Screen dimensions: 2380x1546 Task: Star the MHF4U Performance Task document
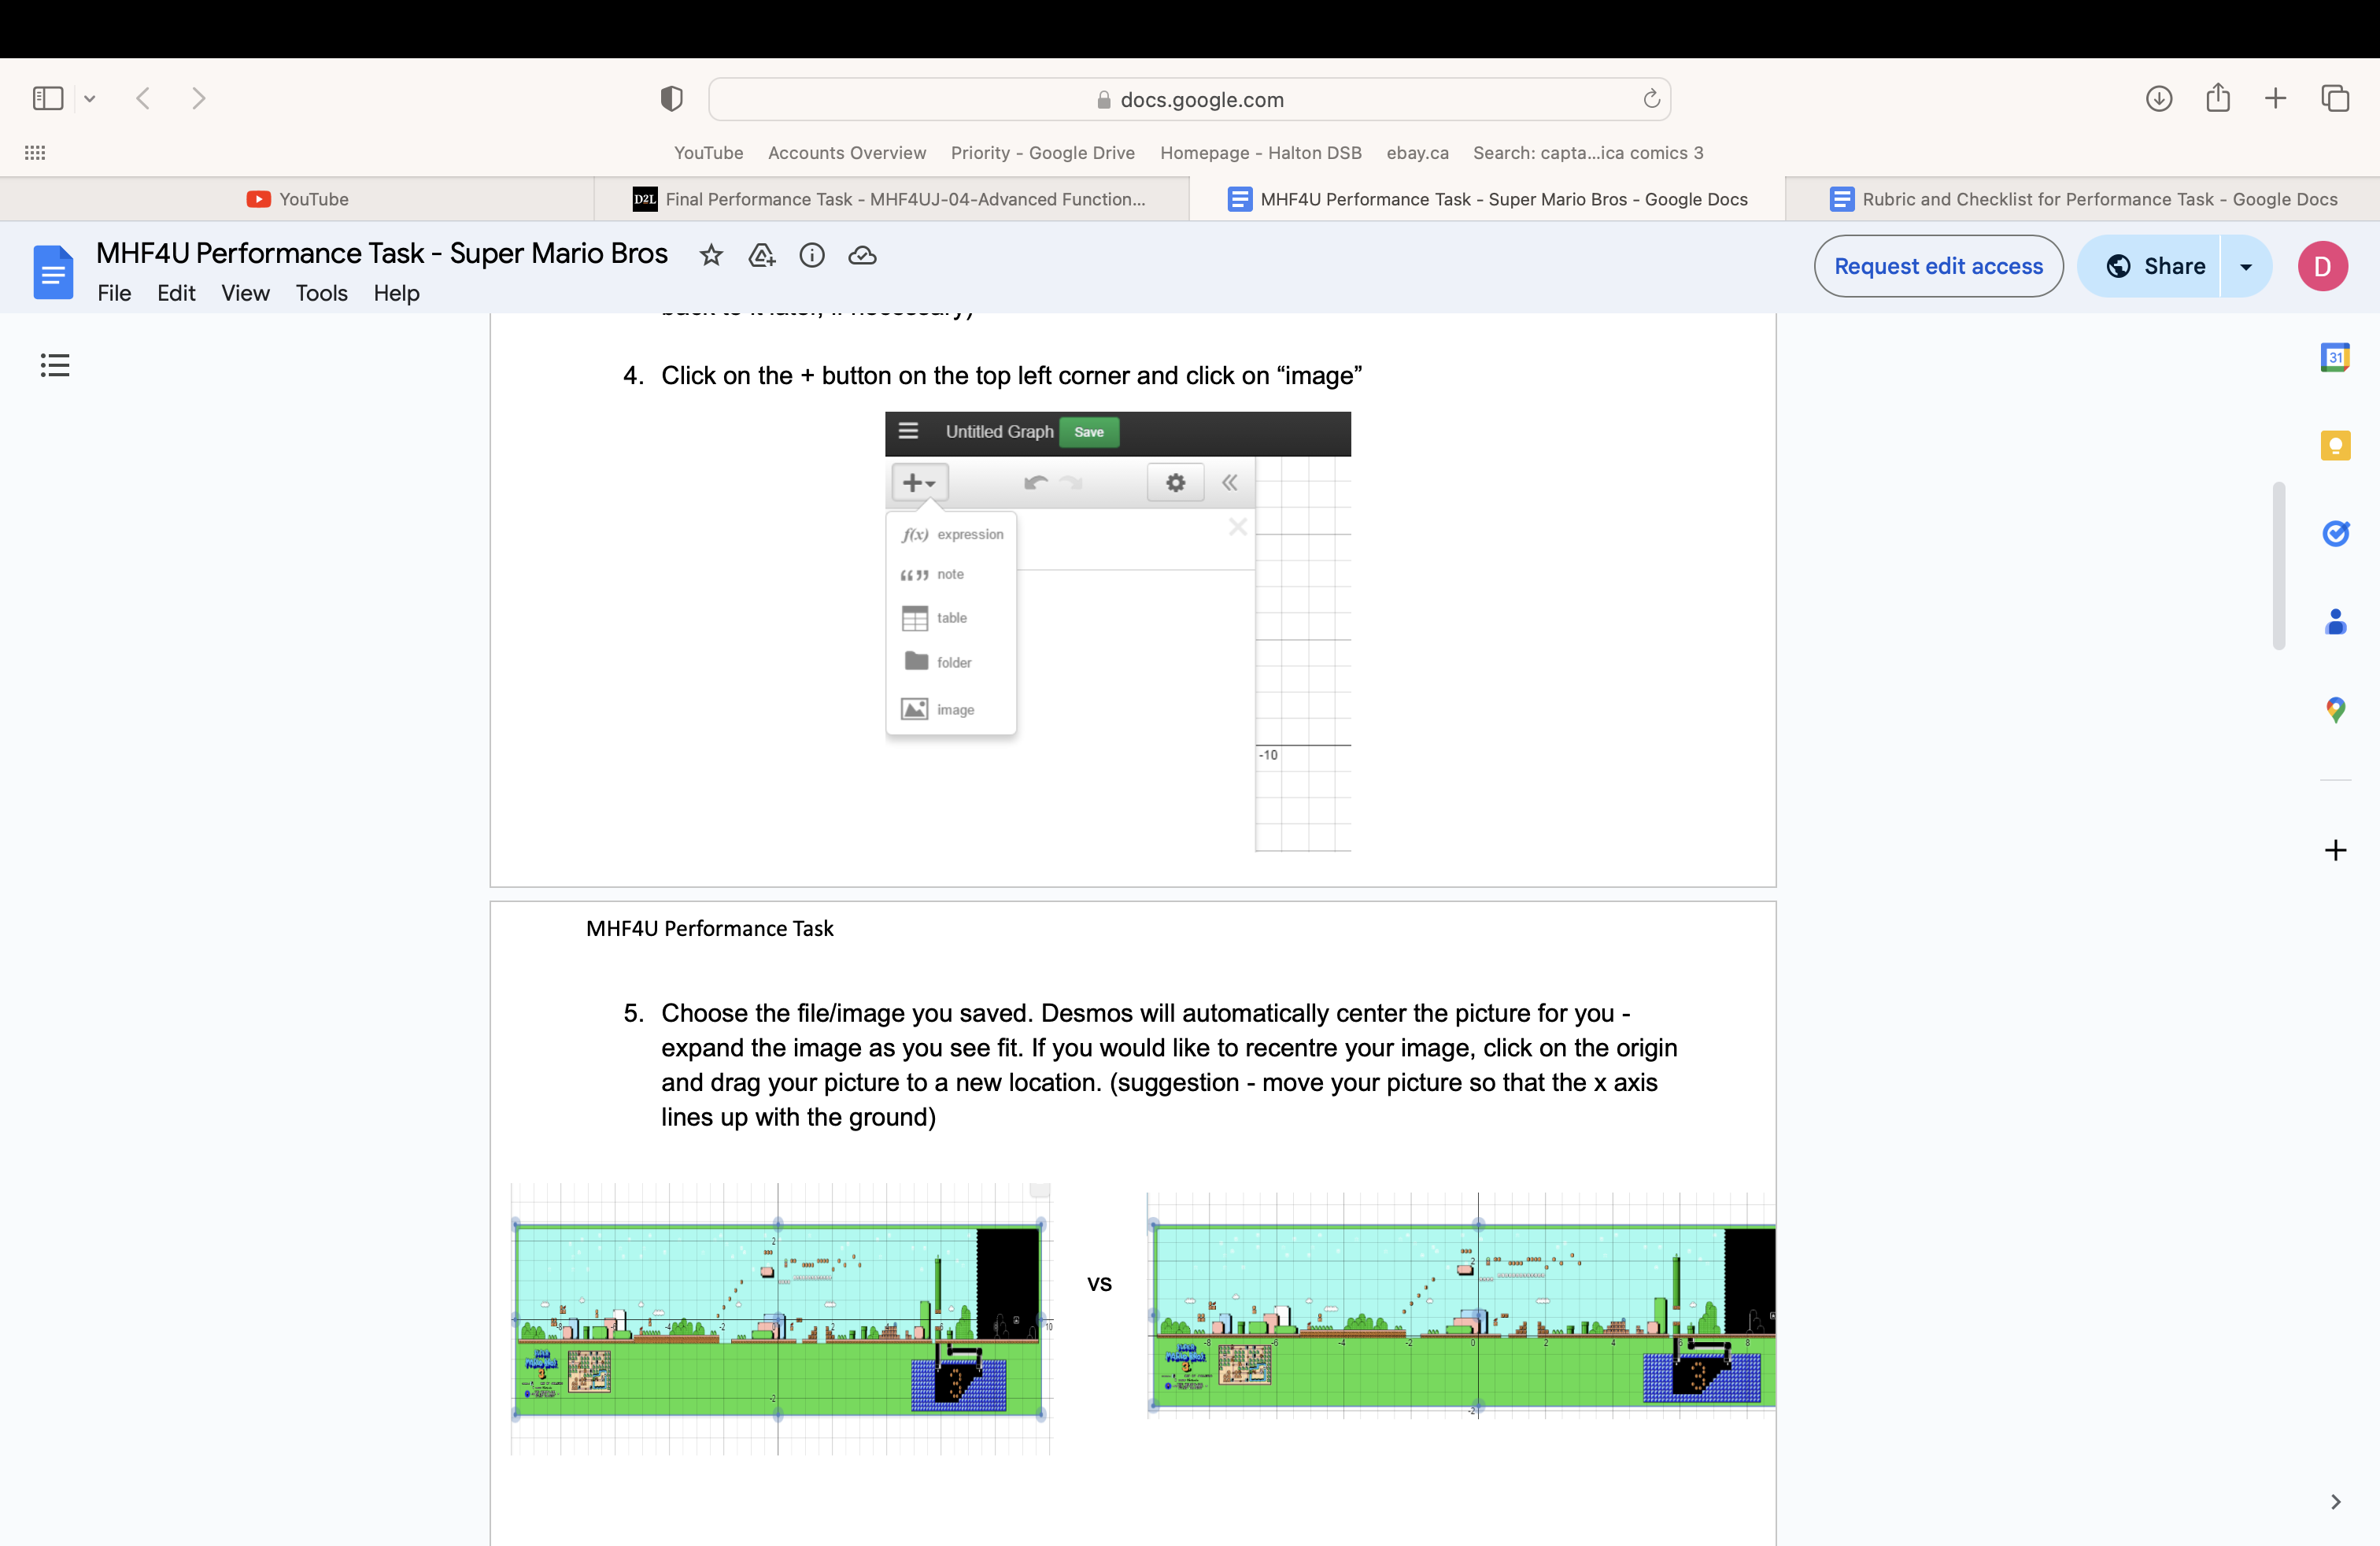coord(711,255)
